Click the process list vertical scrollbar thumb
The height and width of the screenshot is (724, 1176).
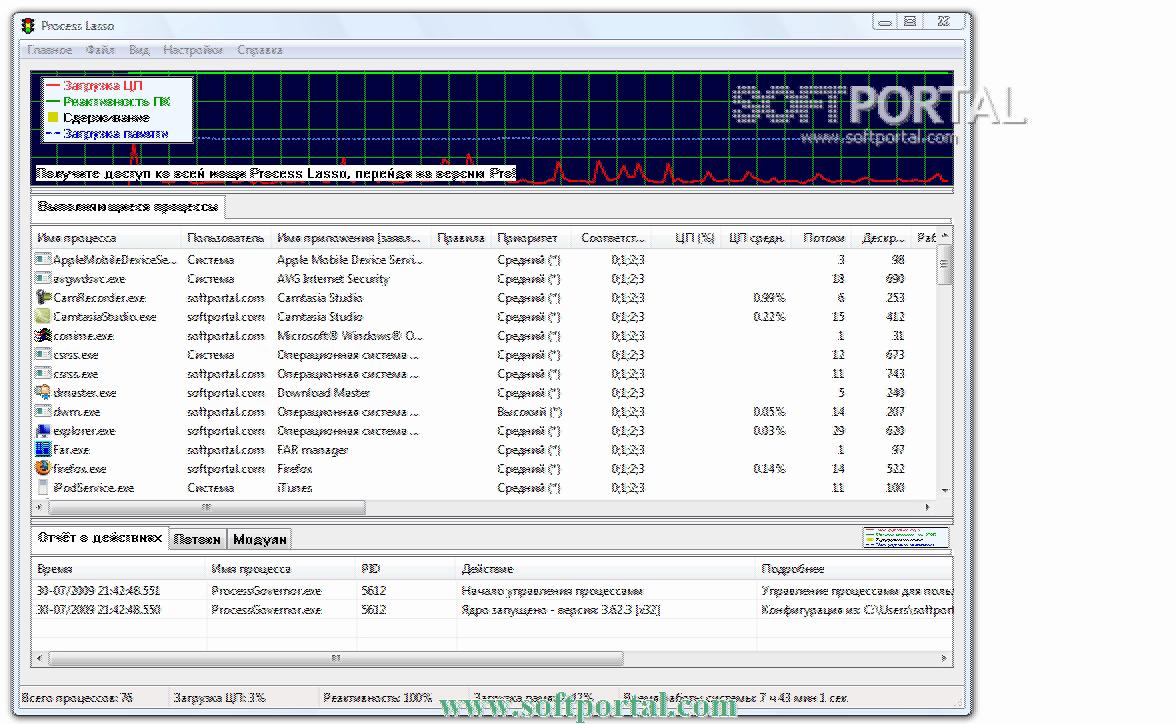(x=944, y=266)
